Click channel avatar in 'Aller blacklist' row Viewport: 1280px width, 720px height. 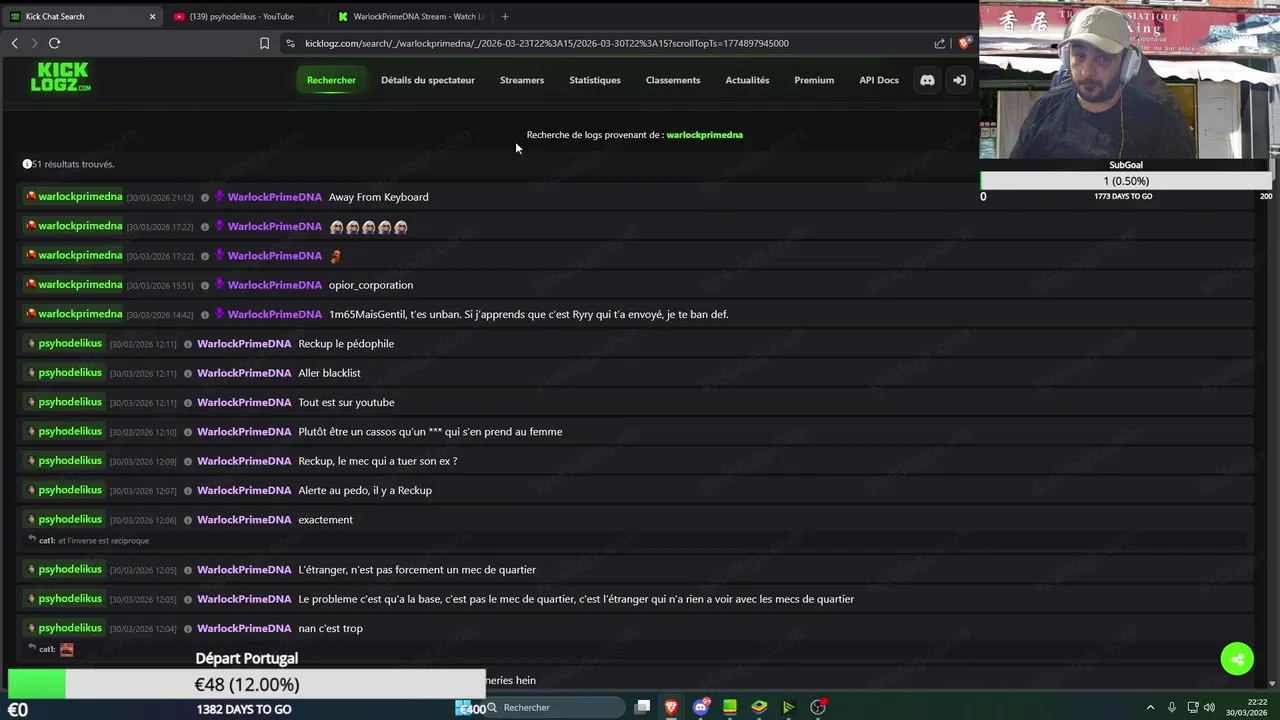(x=31, y=373)
